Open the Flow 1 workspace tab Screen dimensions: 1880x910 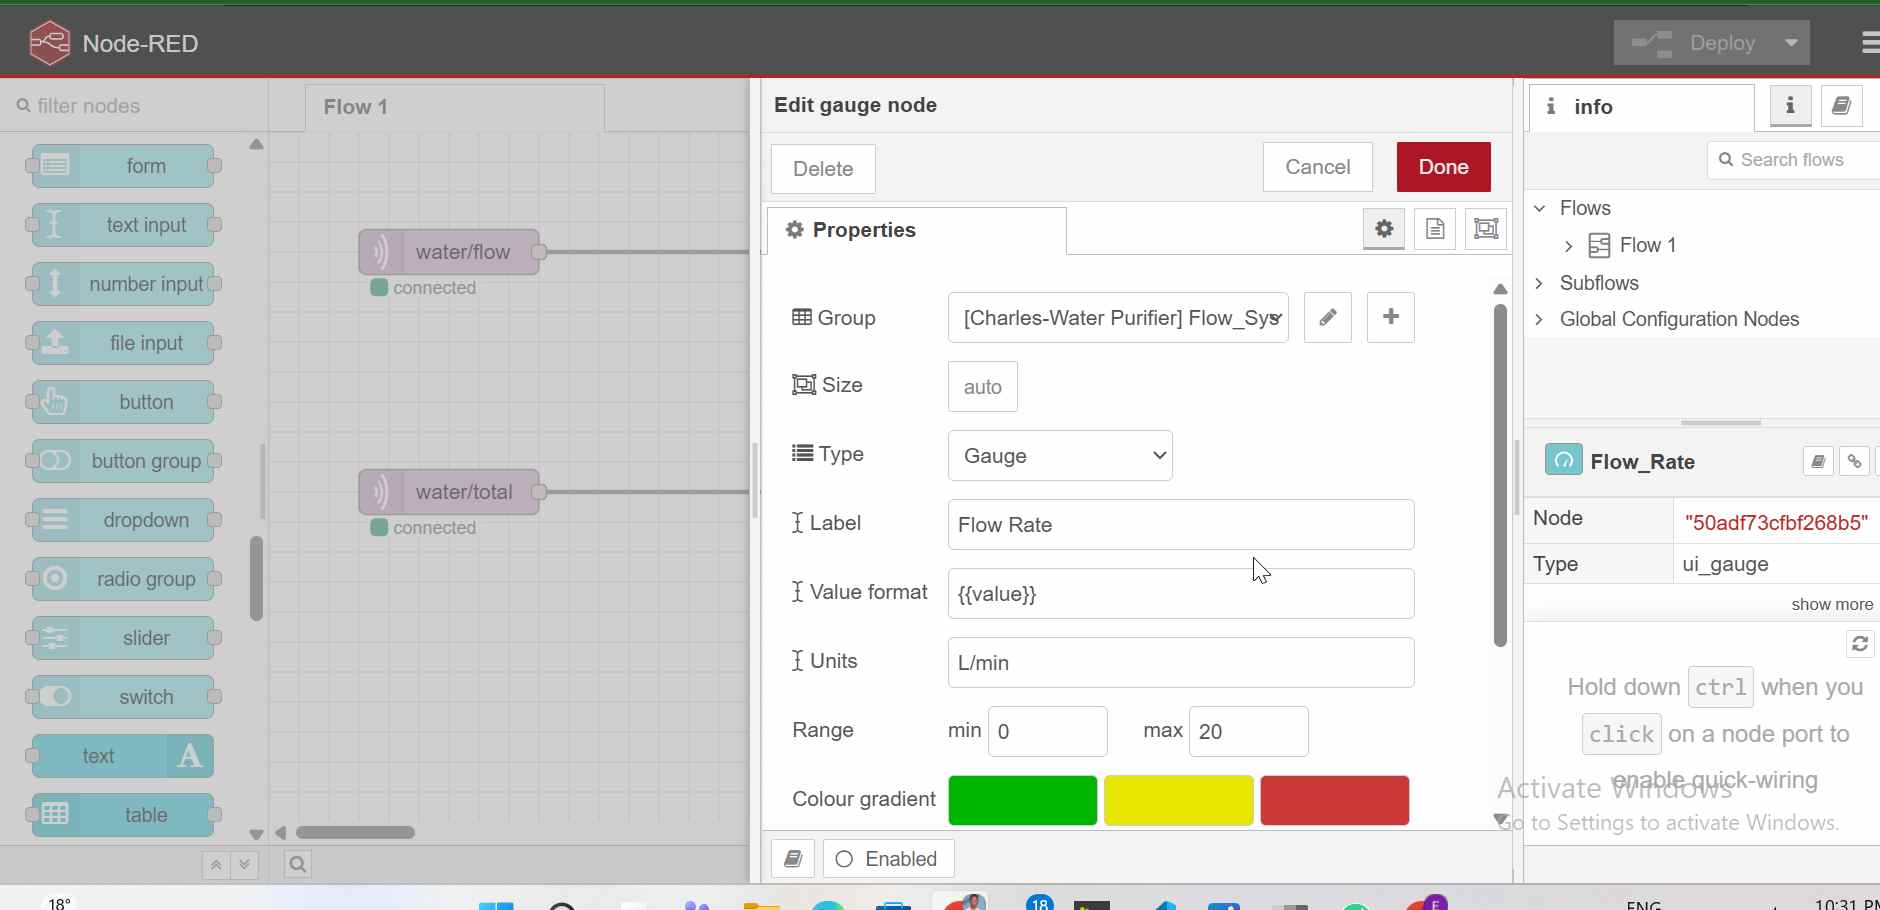[455, 107]
